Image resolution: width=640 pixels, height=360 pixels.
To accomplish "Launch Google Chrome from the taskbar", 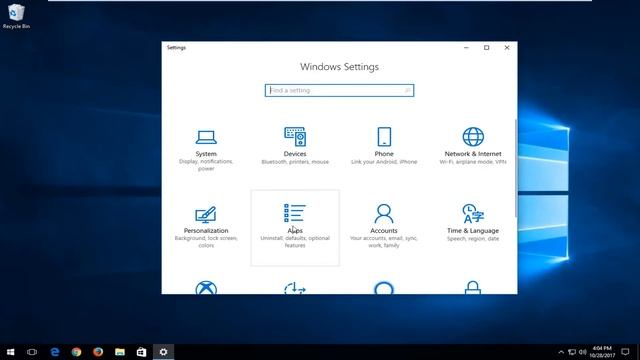I will click(76, 352).
